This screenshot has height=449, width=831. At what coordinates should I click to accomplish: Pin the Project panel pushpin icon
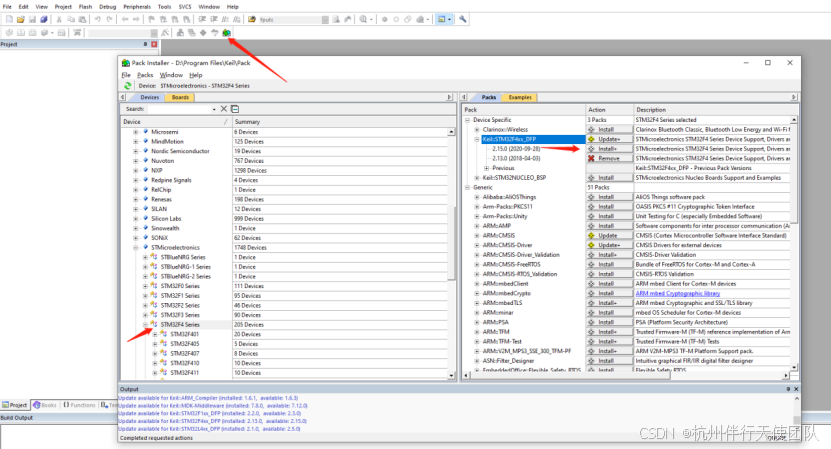(x=145, y=45)
